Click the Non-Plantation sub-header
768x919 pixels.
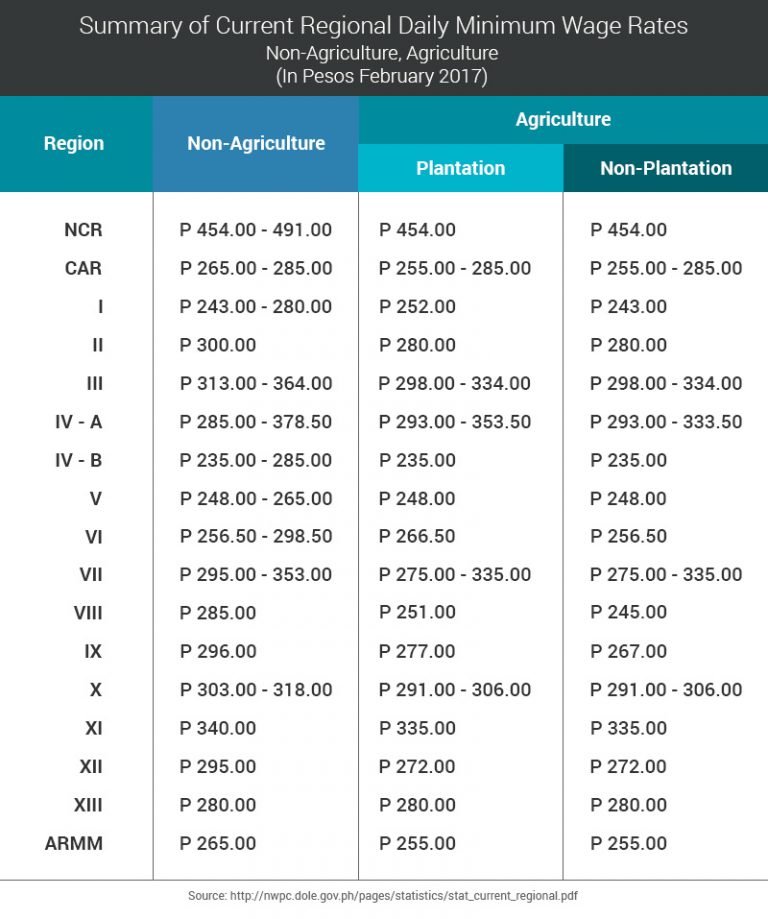pyautogui.click(x=666, y=168)
